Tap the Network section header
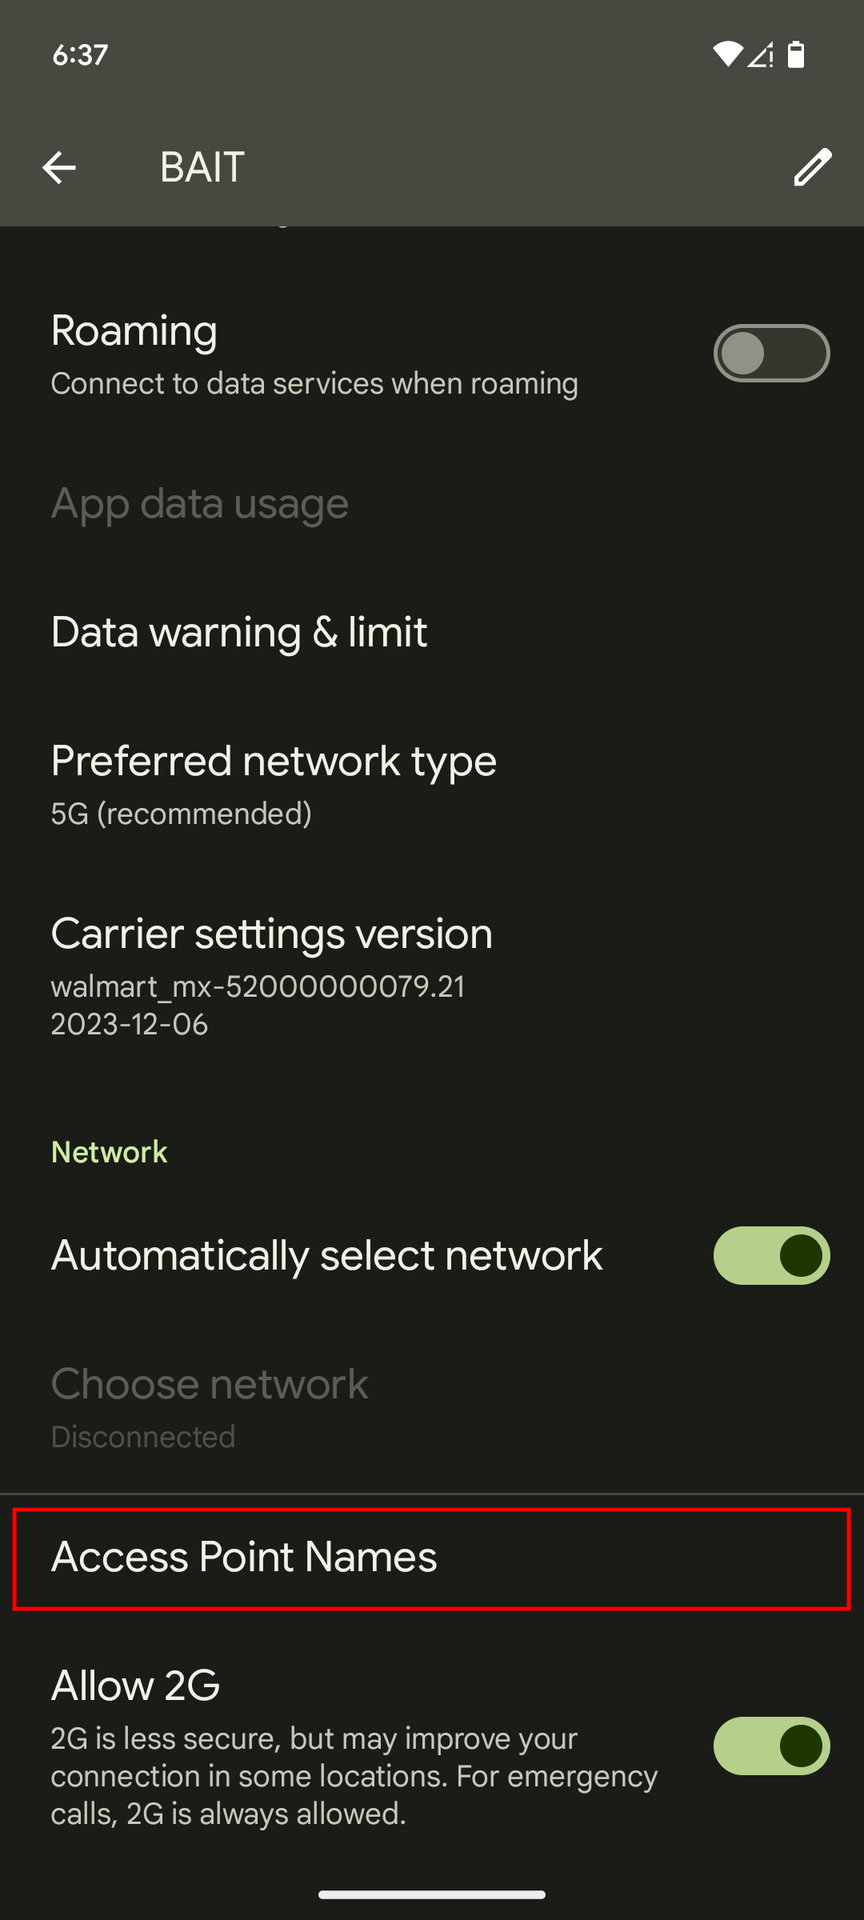This screenshot has height=1920, width=864. (x=109, y=1152)
